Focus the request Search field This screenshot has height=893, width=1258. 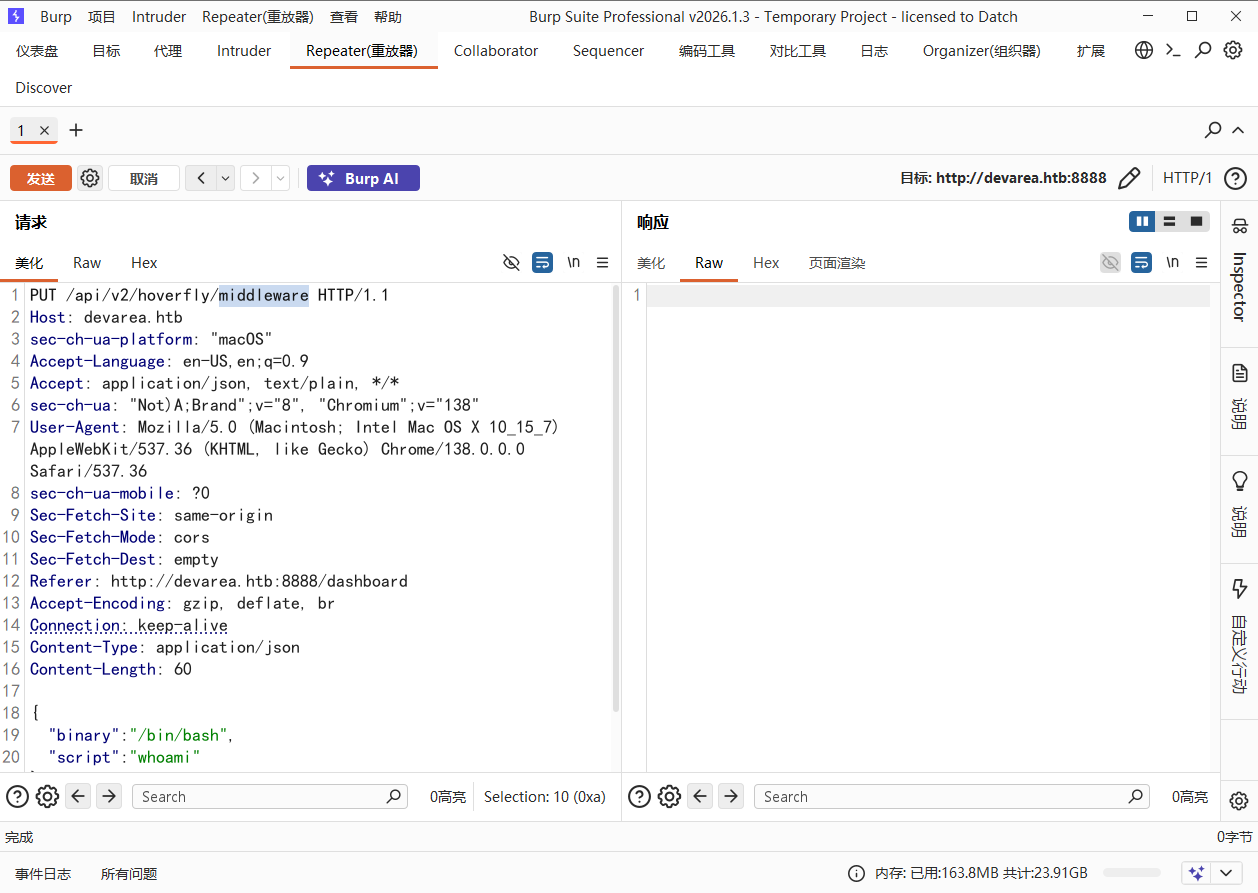point(270,797)
